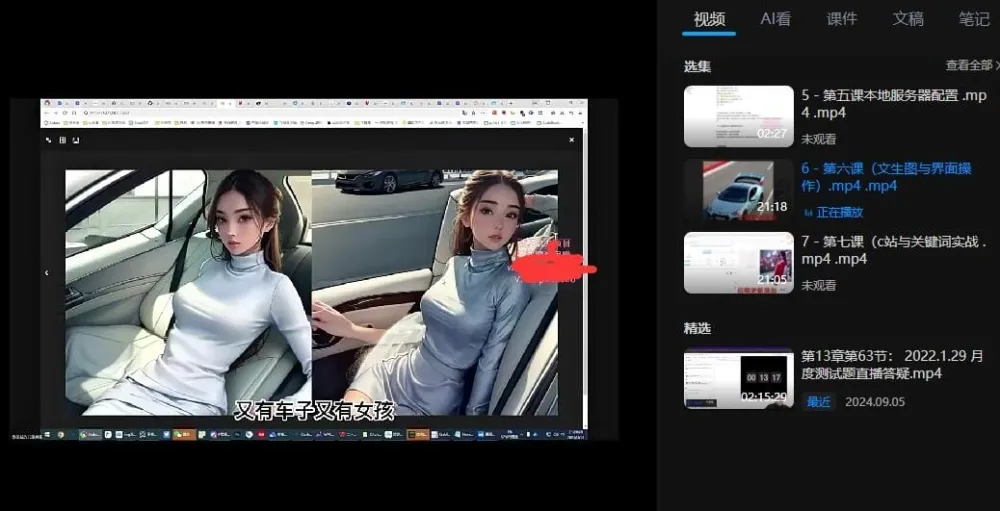Switch to the 笔记 tab
The image size is (1000, 511).
tap(974, 19)
